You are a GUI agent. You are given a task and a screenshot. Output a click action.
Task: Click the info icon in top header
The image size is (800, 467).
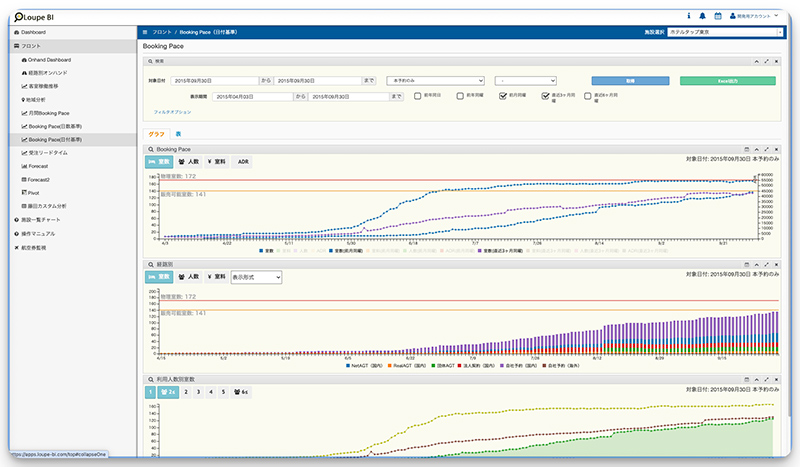coord(689,16)
